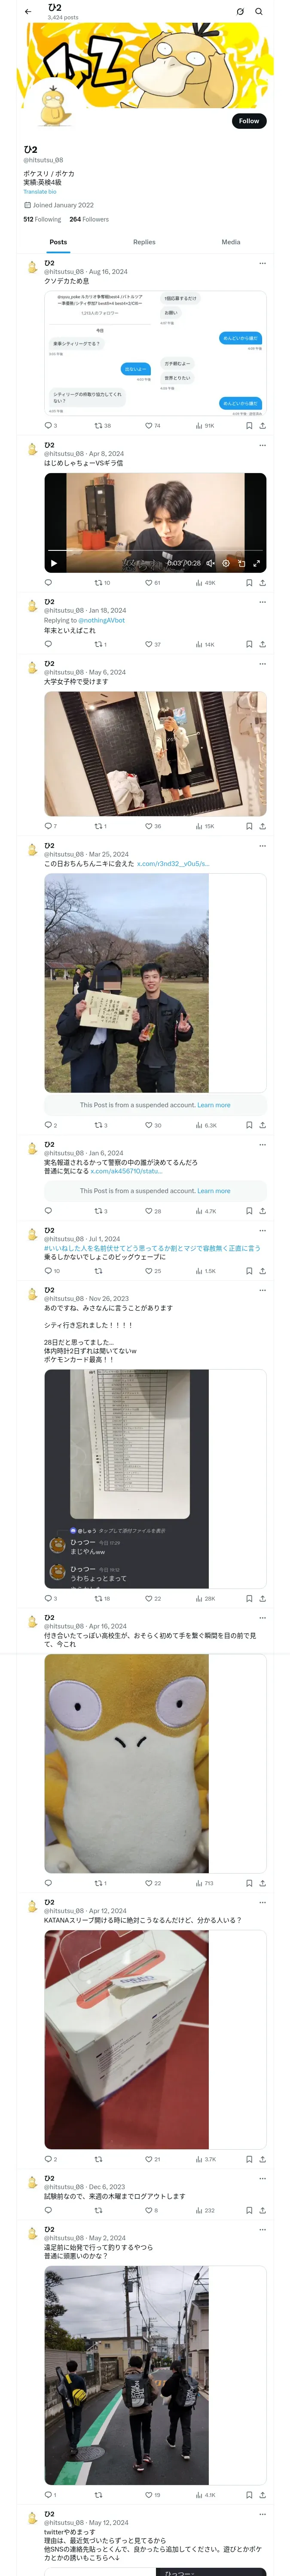Repost the Aug 16, 2024 post with 38 reposts

[x=102, y=425]
